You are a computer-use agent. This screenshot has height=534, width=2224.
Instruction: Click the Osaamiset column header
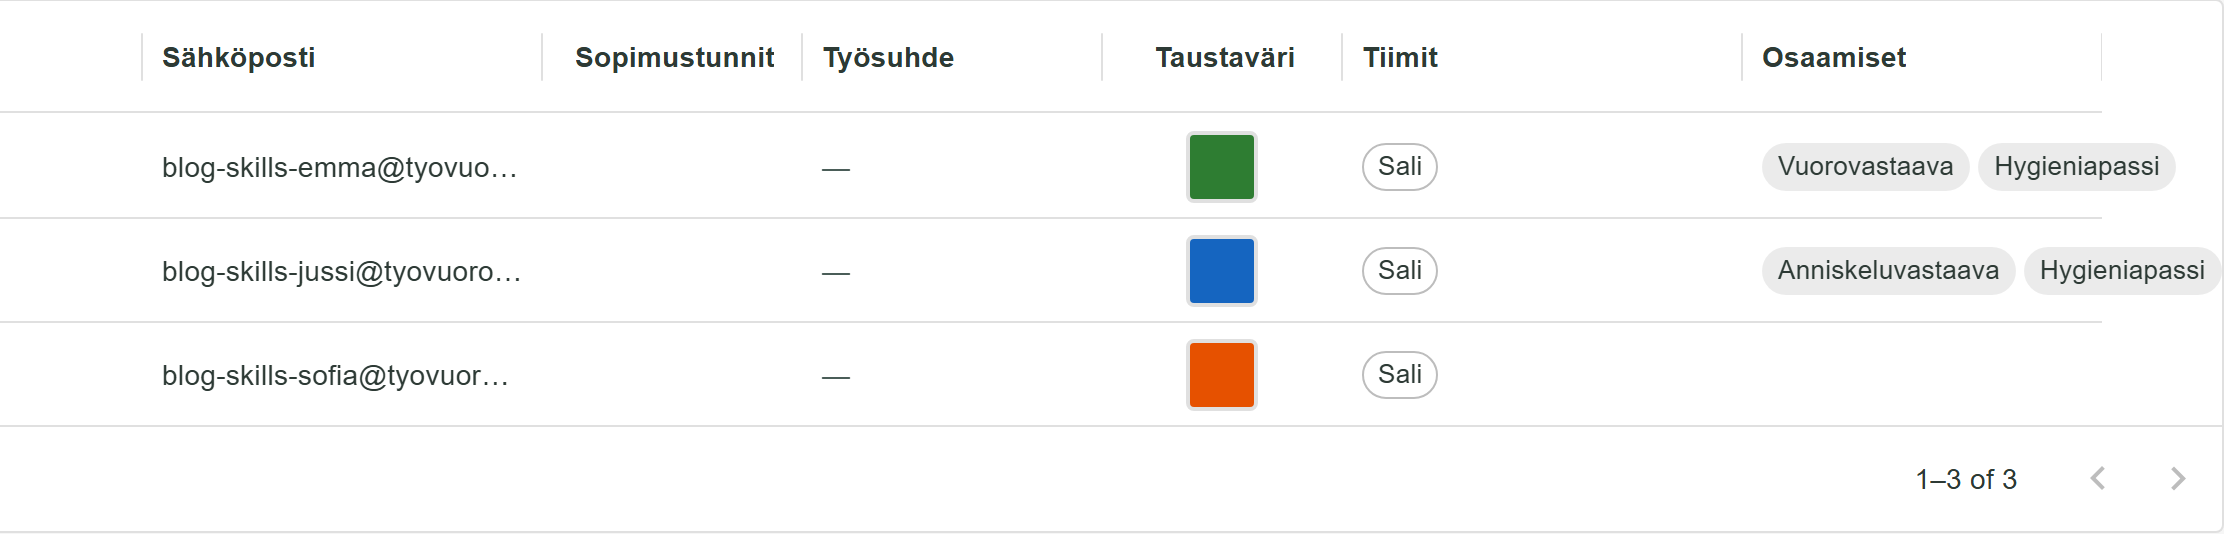coord(1834,58)
